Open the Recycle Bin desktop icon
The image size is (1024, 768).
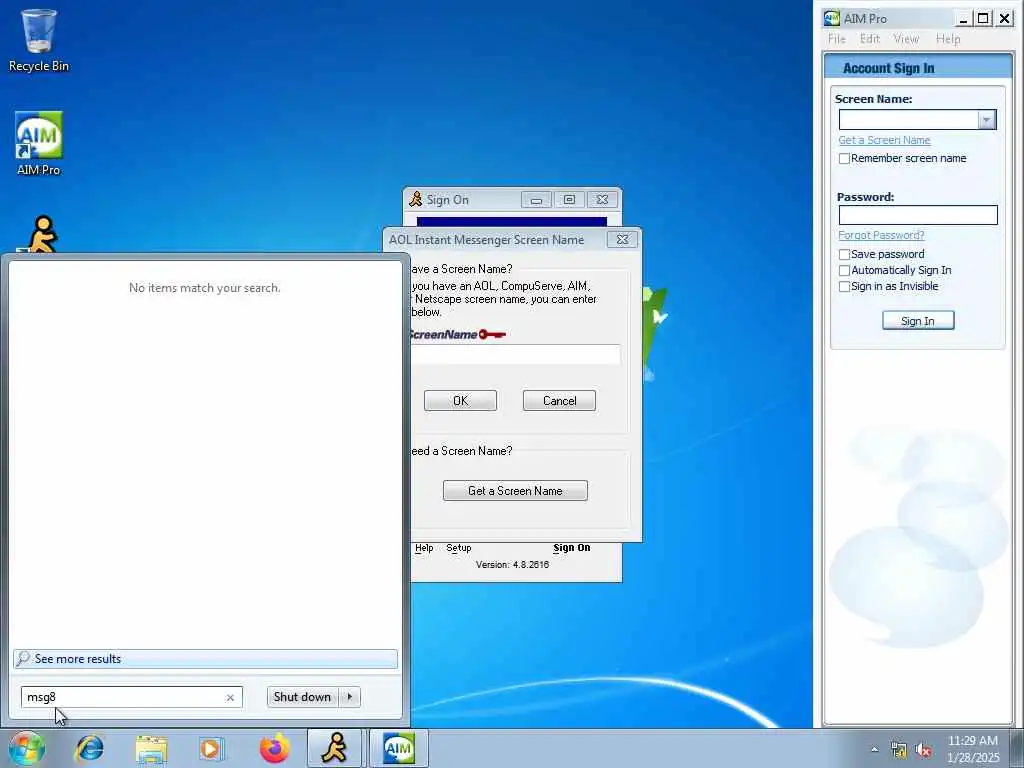39,40
